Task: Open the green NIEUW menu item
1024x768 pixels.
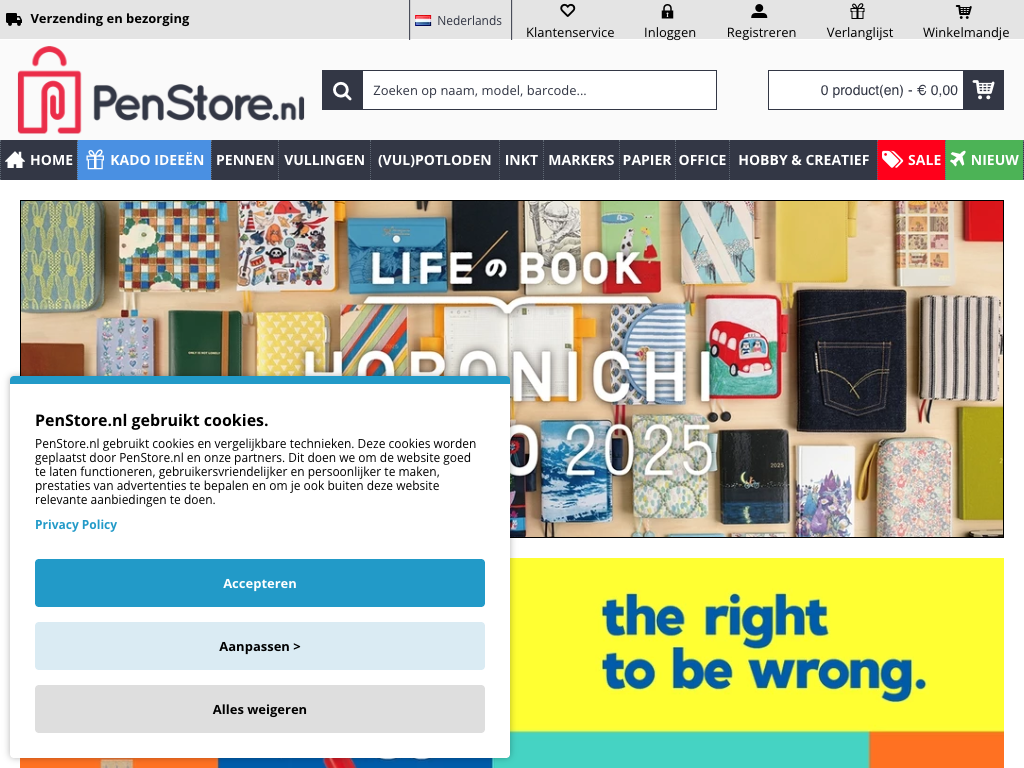Action: pos(984,160)
